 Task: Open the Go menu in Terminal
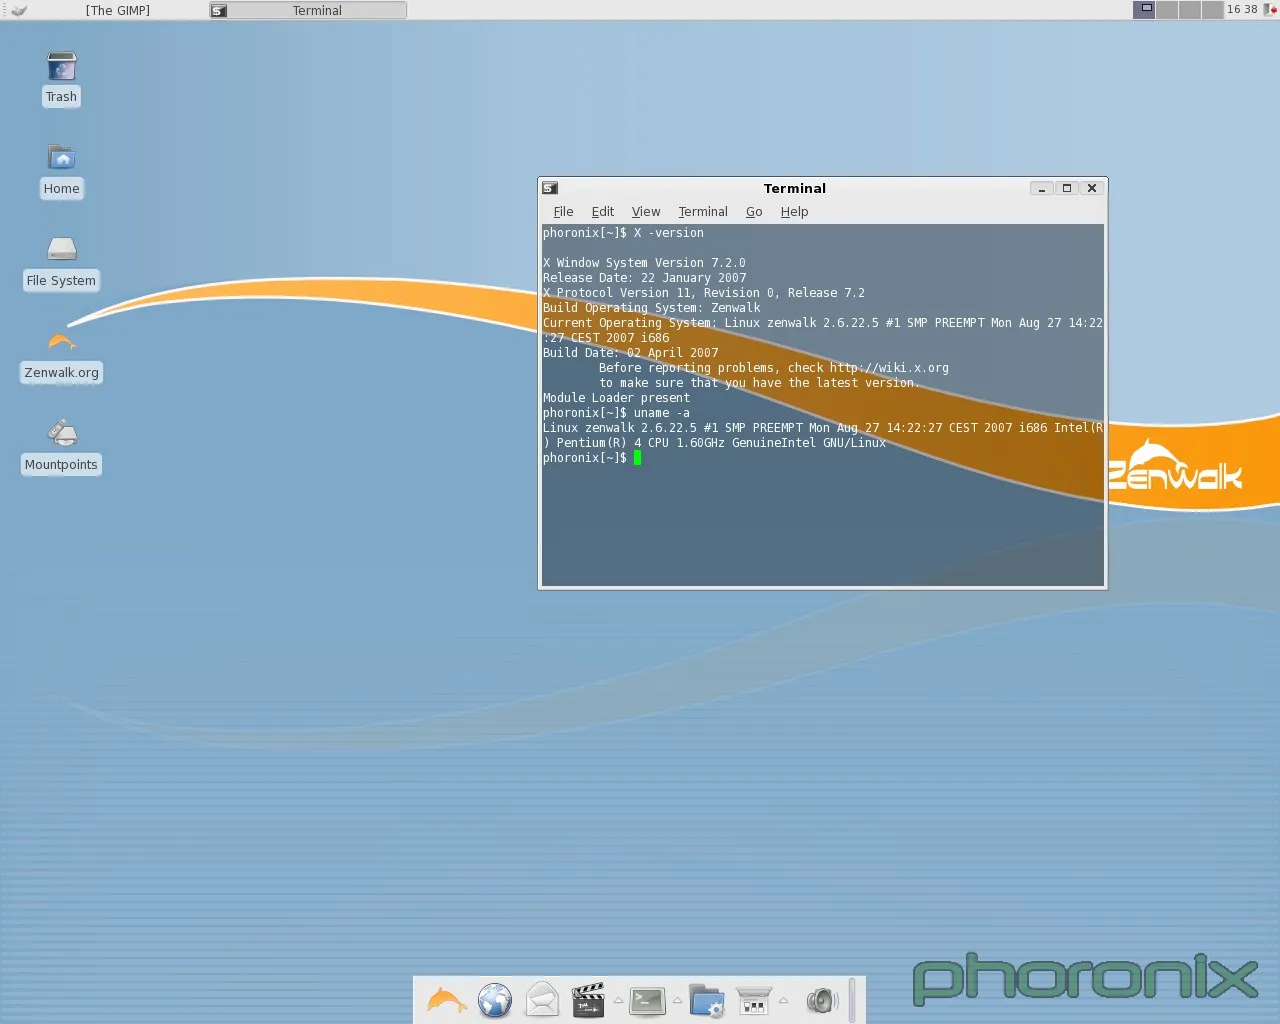[x=754, y=212]
